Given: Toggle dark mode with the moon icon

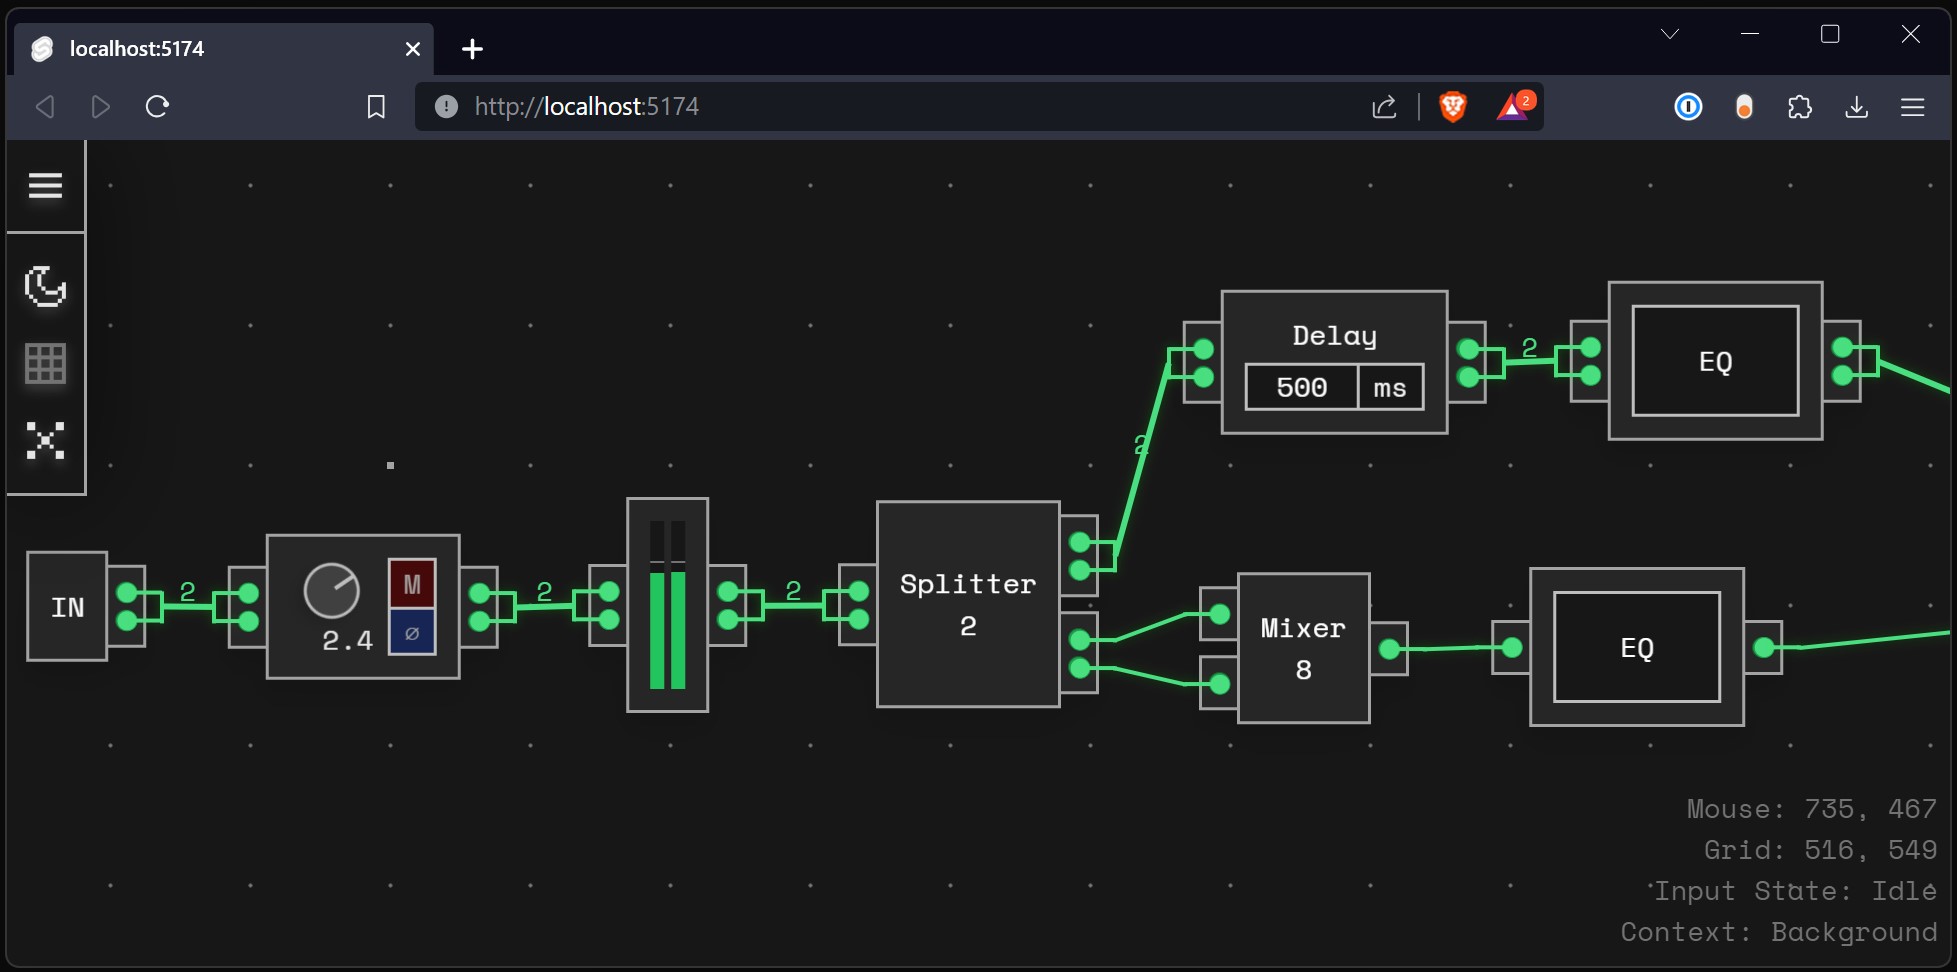Looking at the screenshot, I should pos(45,286).
